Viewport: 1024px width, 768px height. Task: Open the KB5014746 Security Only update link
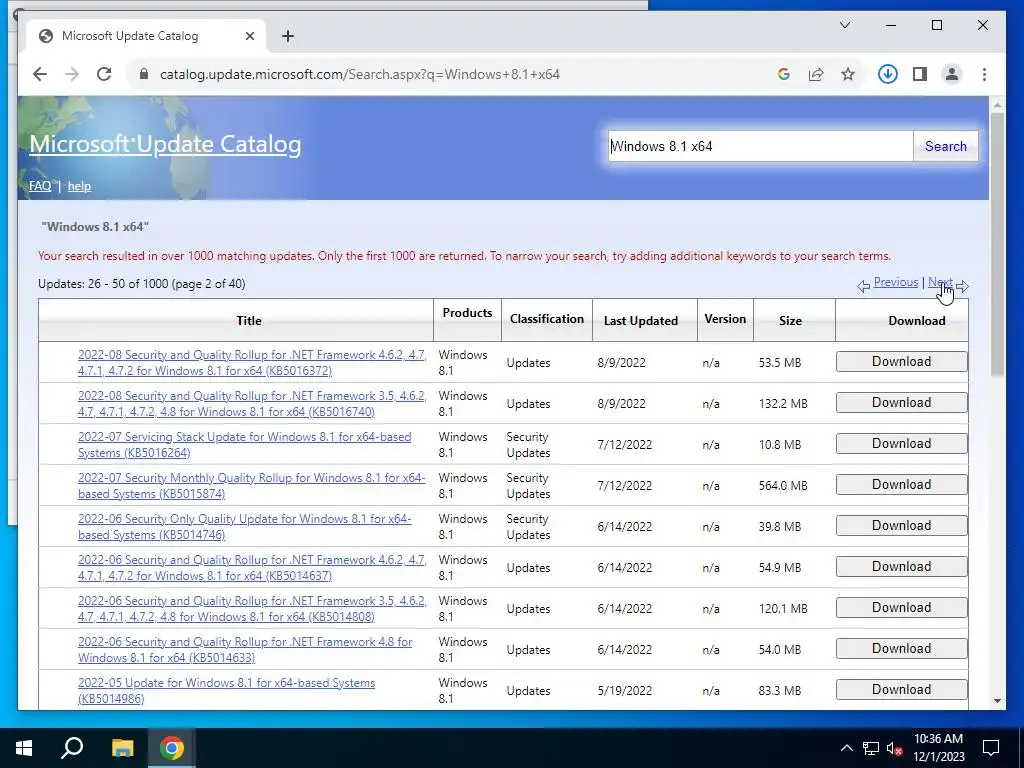[x=244, y=527]
